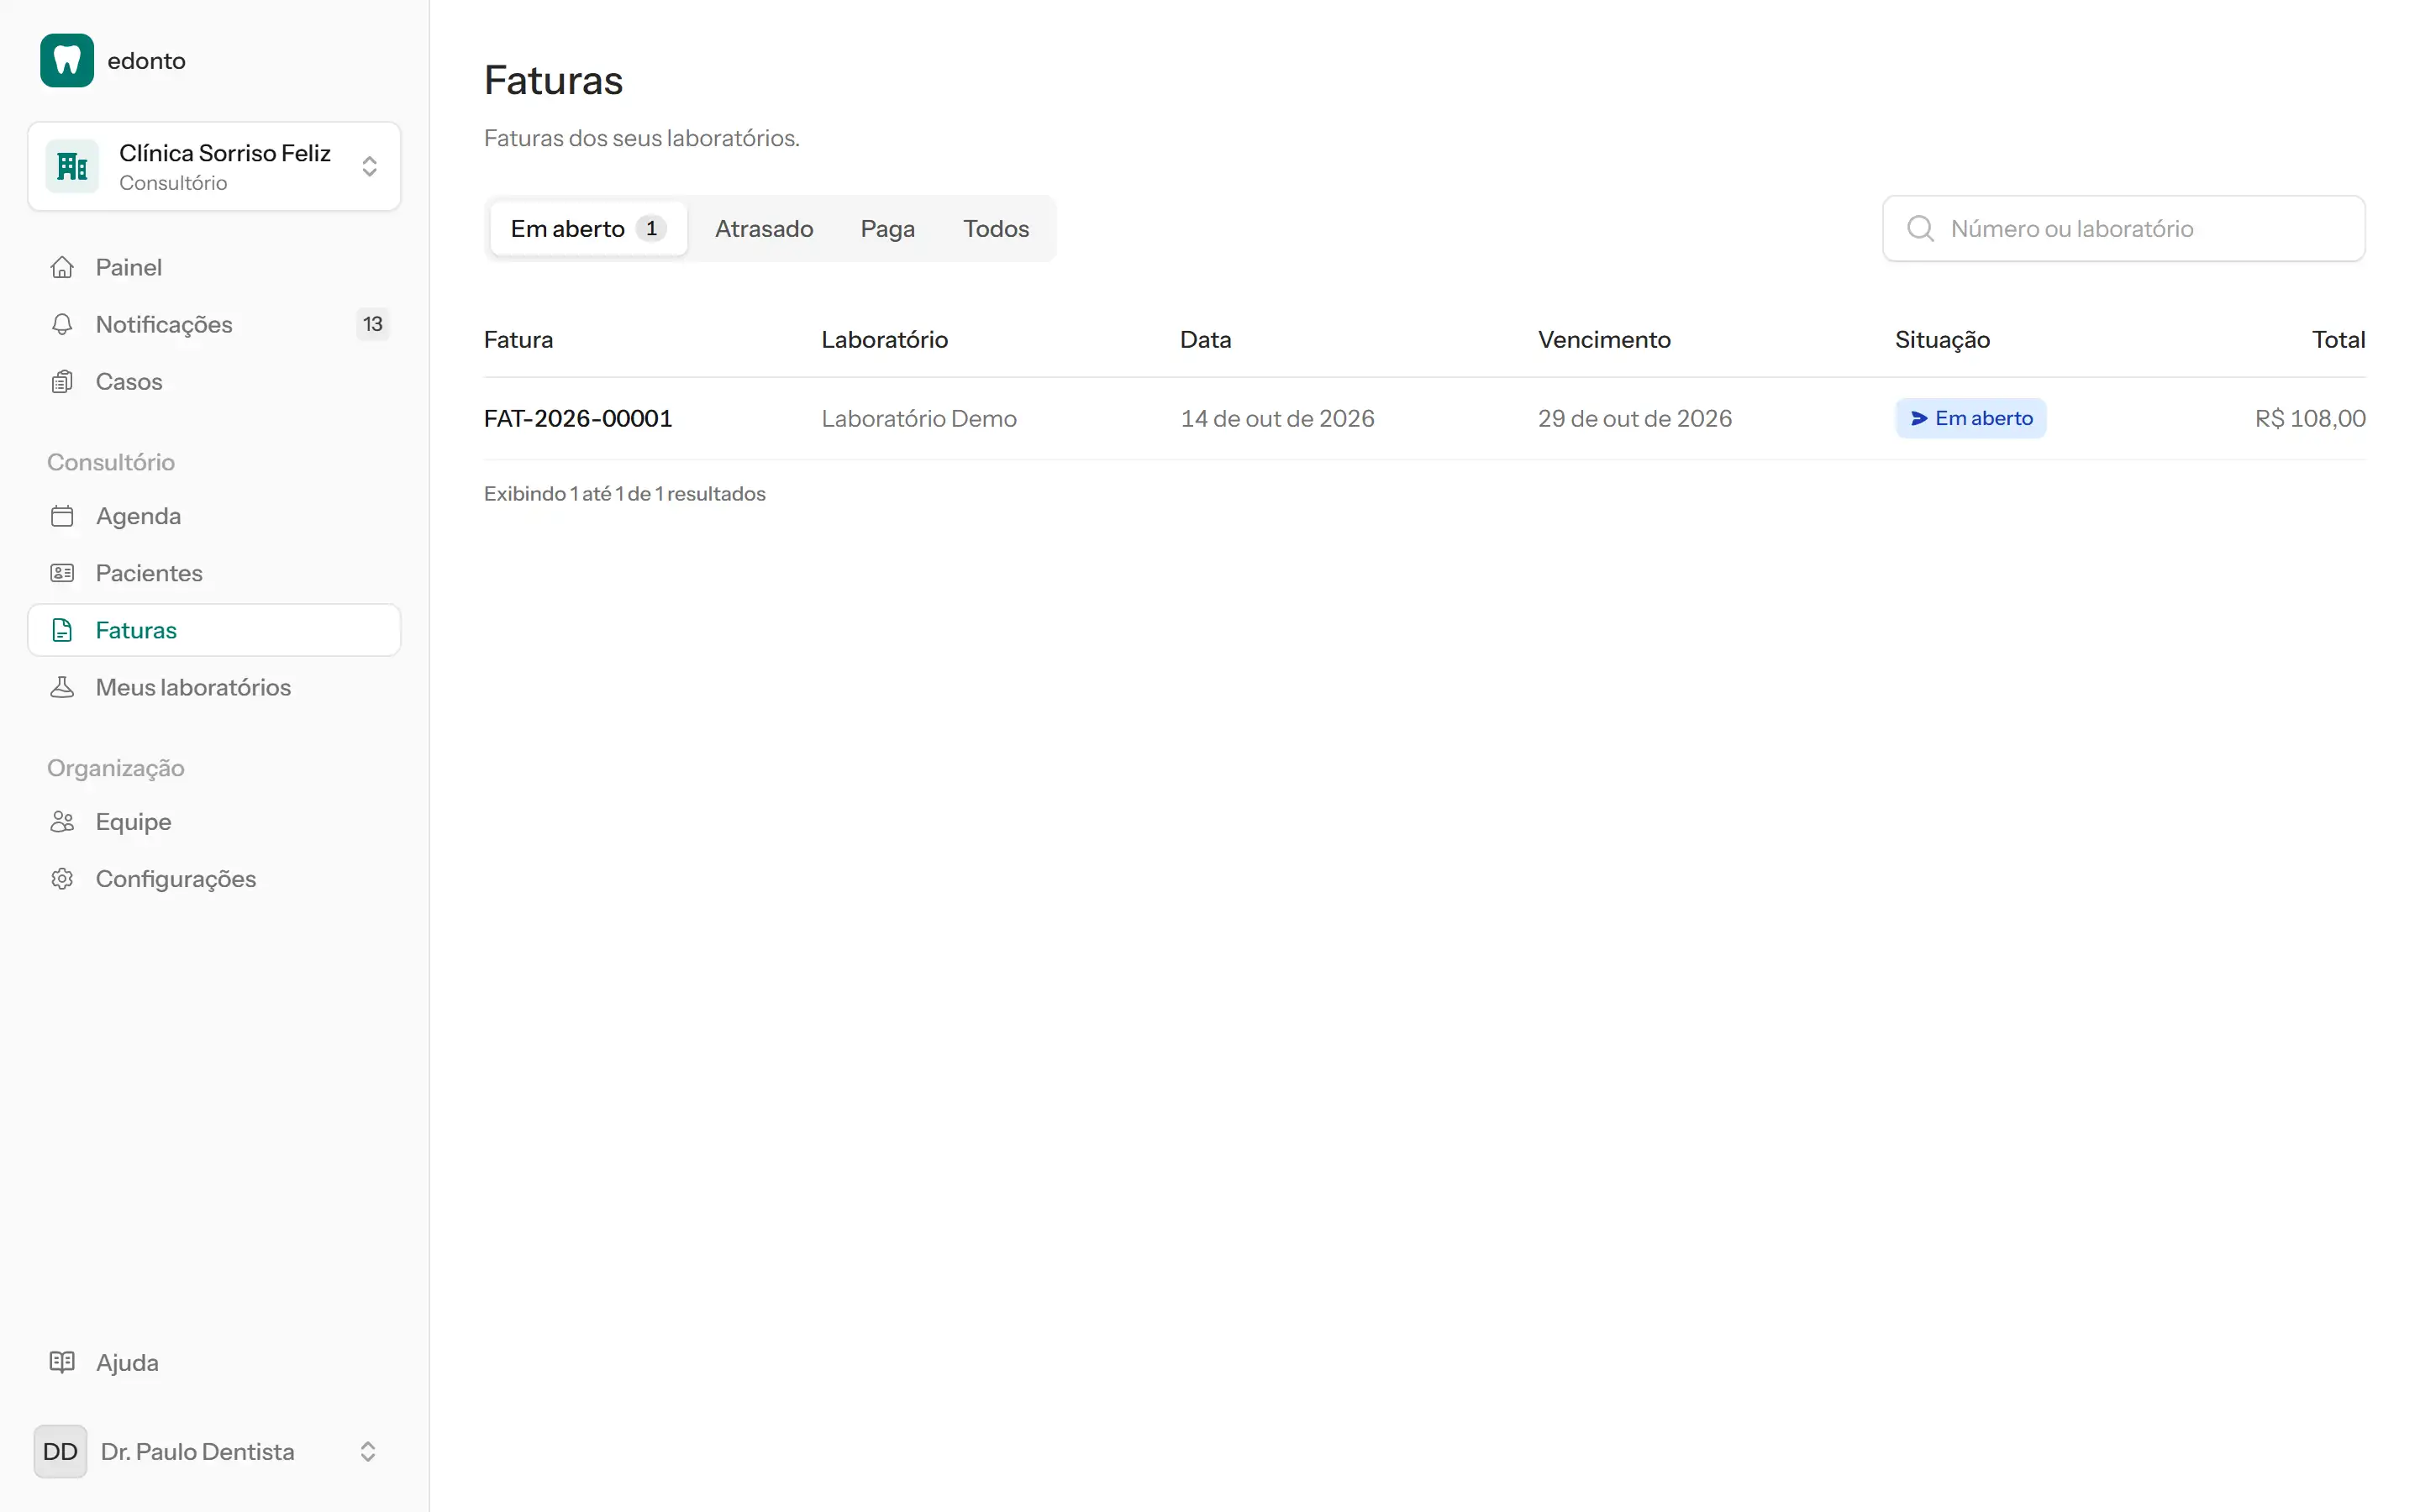The height and width of the screenshot is (1512, 2420).
Task: Switch to the Atrasado tab
Action: (x=764, y=229)
